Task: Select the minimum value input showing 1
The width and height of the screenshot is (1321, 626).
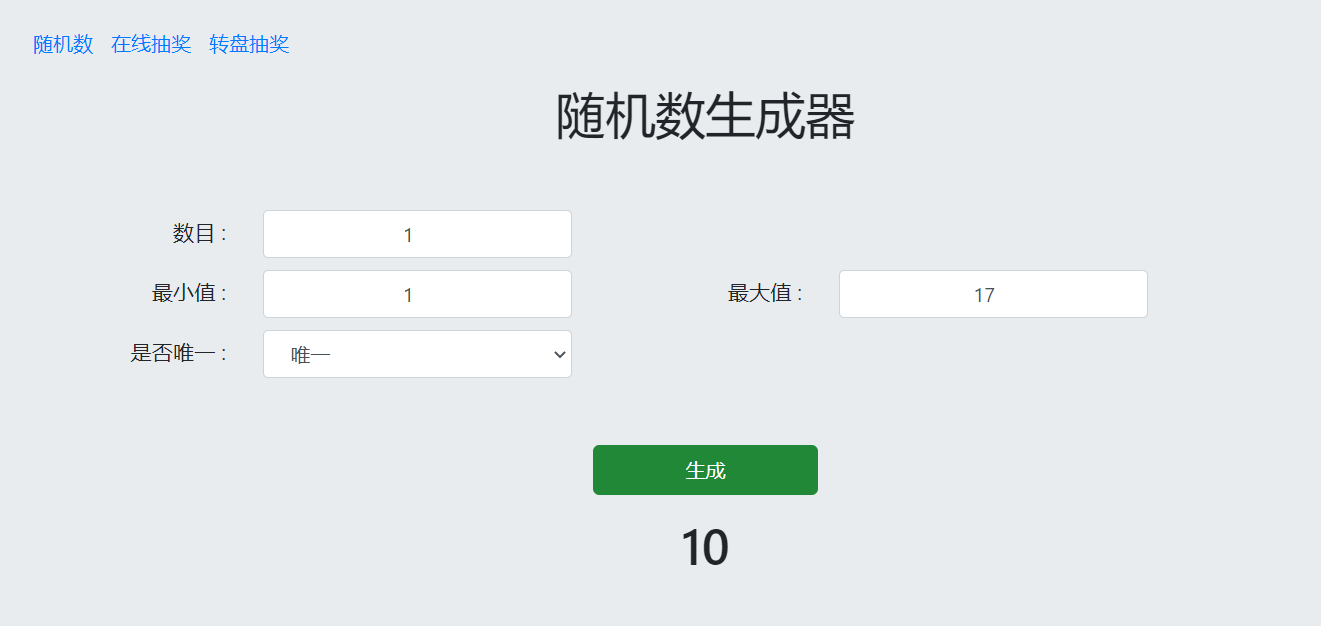Action: point(416,293)
